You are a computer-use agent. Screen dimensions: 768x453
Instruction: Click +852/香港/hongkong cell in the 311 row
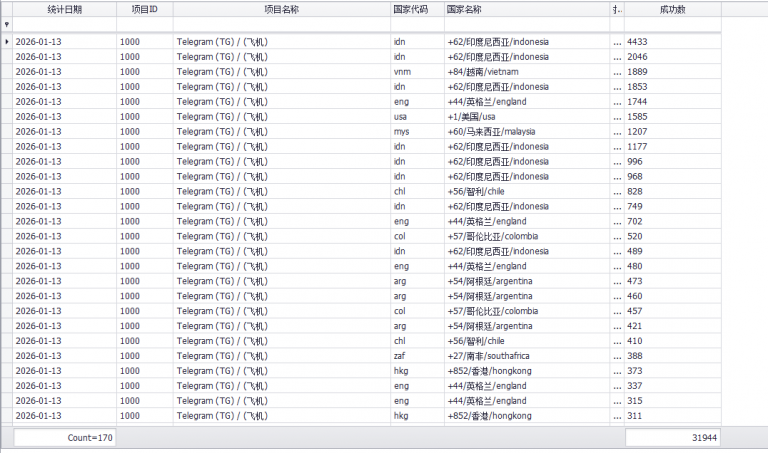click(527, 415)
